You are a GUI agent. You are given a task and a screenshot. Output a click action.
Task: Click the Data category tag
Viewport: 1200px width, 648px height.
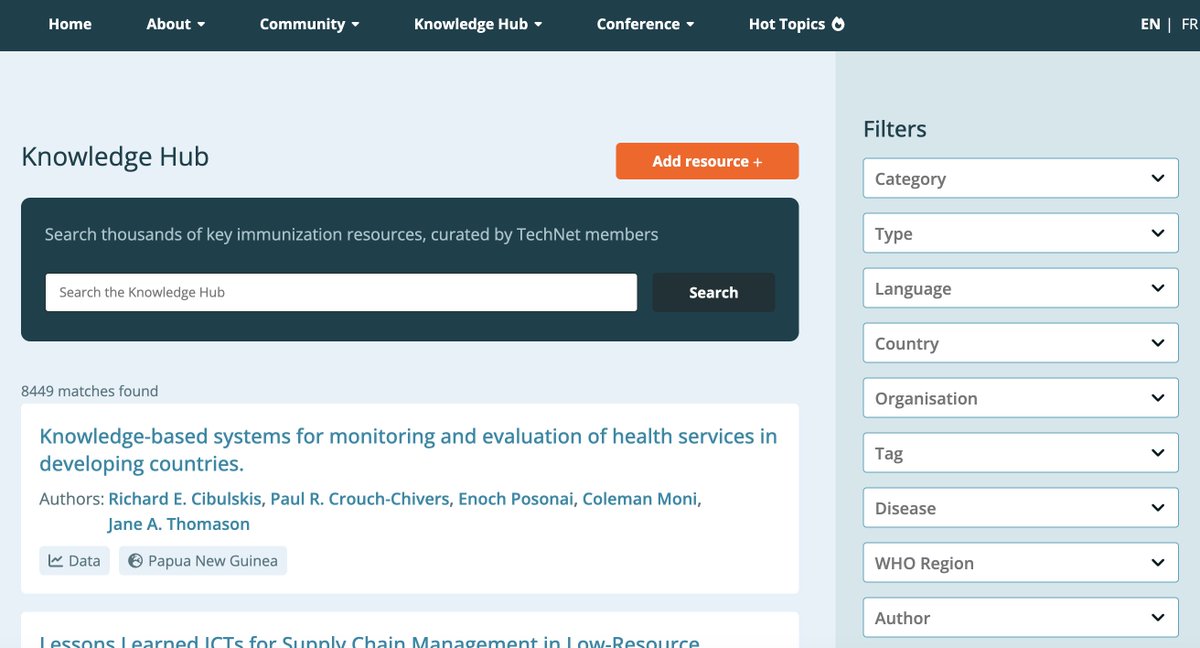[75, 561]
